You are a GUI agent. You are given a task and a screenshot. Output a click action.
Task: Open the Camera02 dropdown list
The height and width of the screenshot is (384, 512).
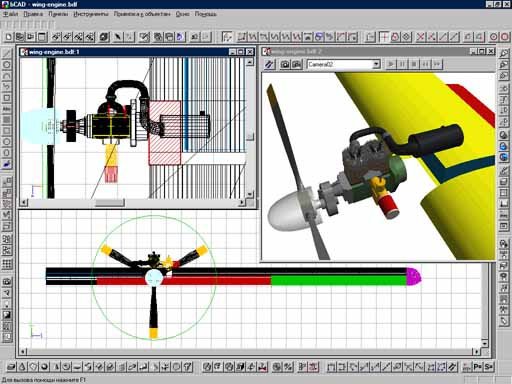click(376, 64)
